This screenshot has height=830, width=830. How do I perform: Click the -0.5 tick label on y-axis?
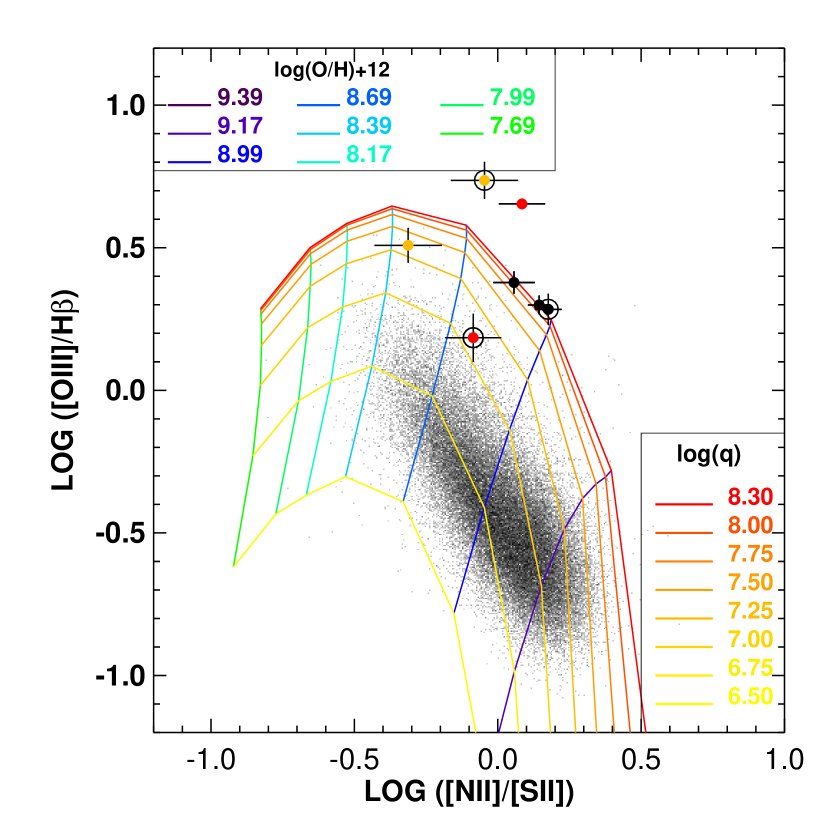point(120,533)
